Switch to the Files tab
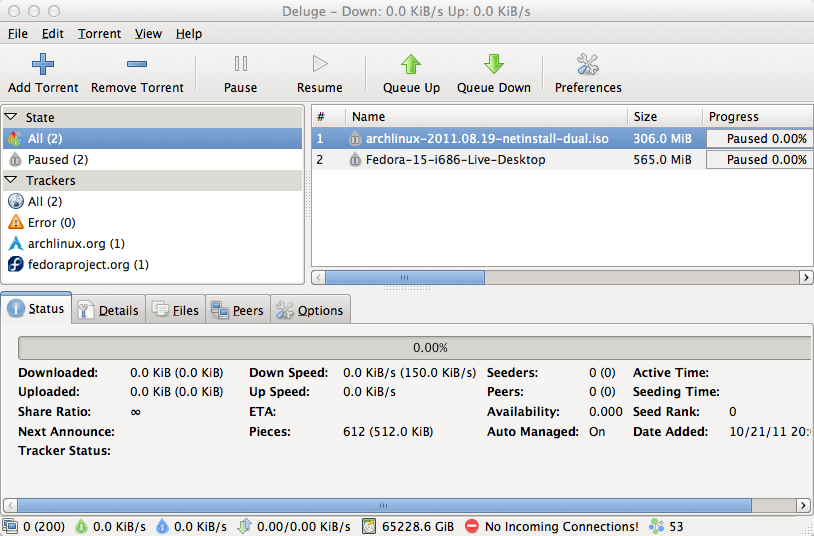Screen dimensions: 814x536 [x=175, y=310]
